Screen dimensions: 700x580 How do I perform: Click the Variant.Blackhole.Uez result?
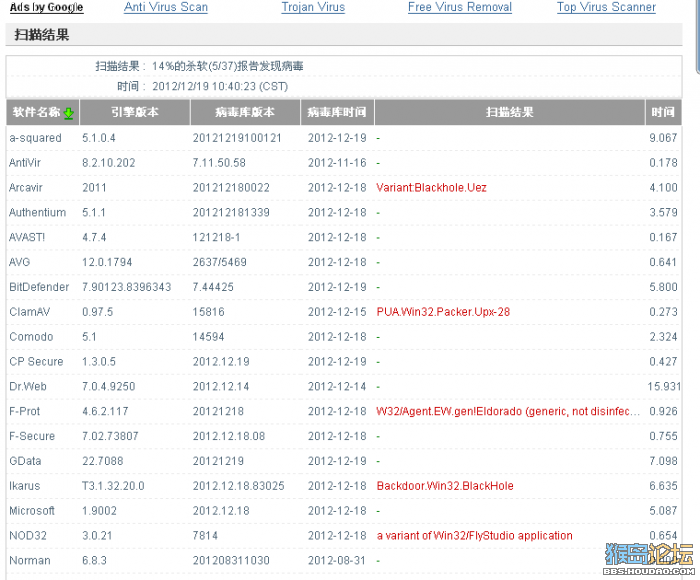tap(431, 188)
